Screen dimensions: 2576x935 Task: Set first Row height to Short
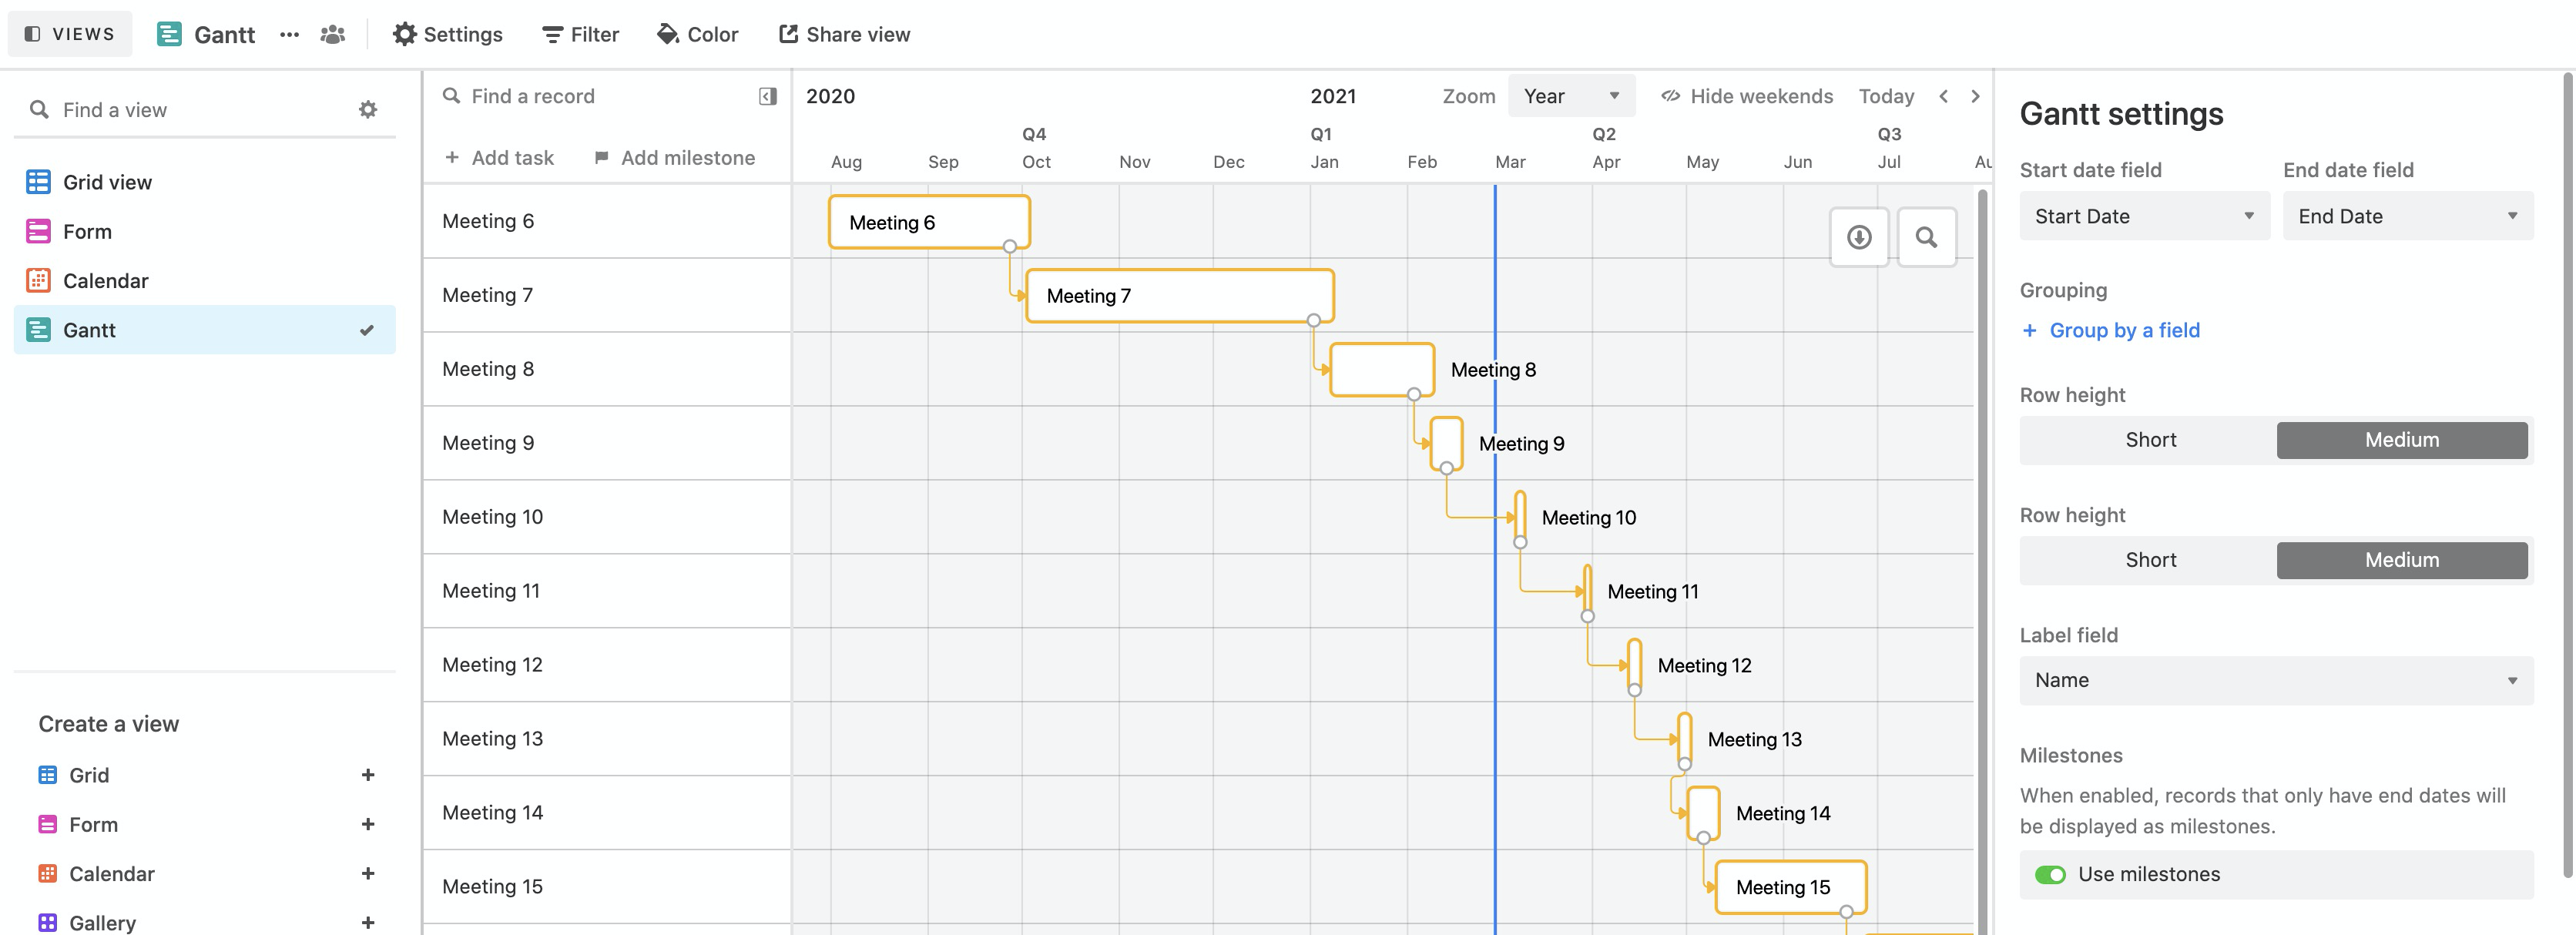coord(2150,440)
